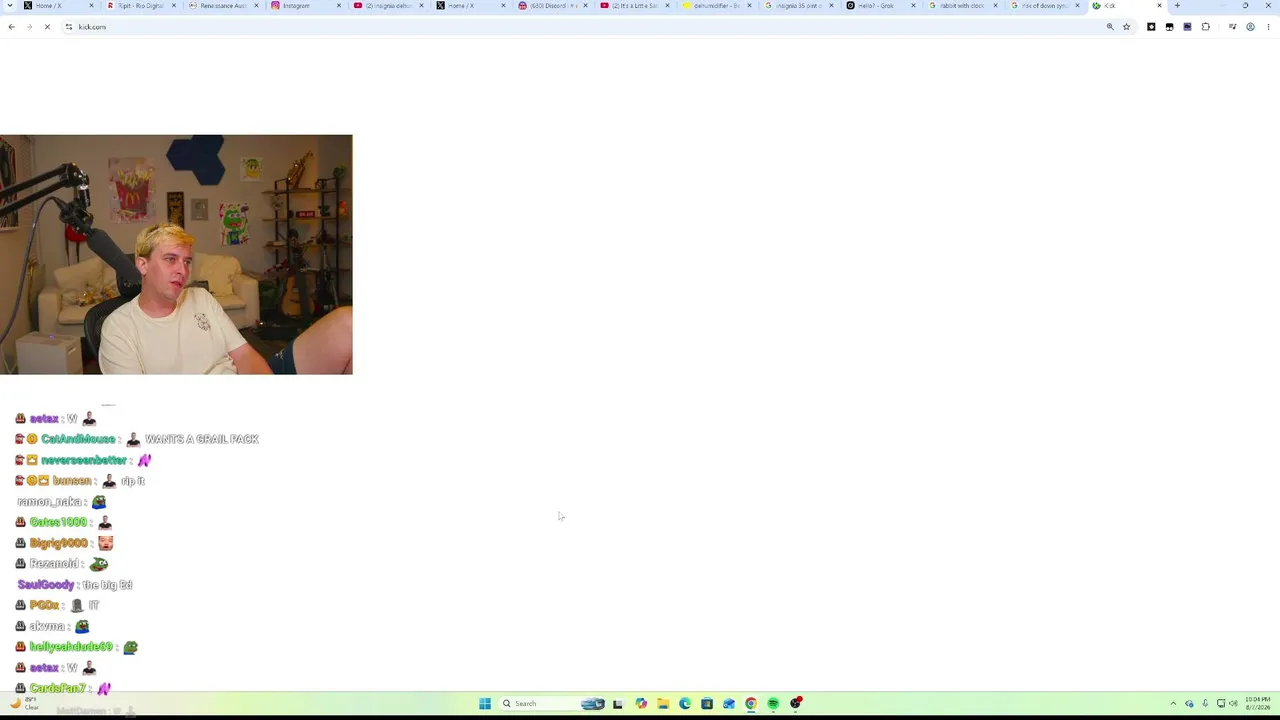Click username akwna in chat
This screenshot has width=1280, height=720.
(x=47, y=626)
